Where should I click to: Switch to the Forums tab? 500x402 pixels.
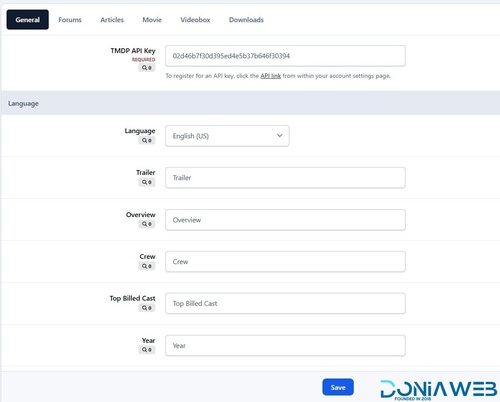70,20
